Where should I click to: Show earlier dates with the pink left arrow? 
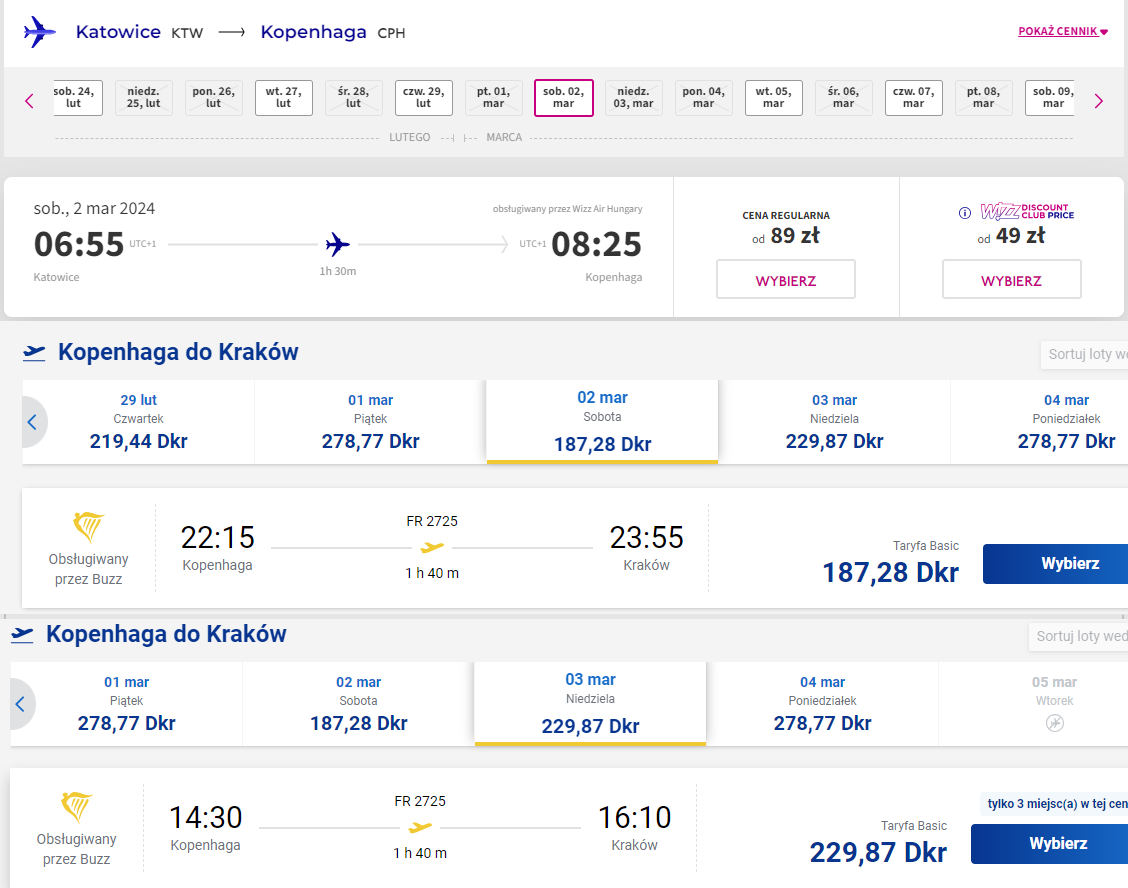pos(29,101)
